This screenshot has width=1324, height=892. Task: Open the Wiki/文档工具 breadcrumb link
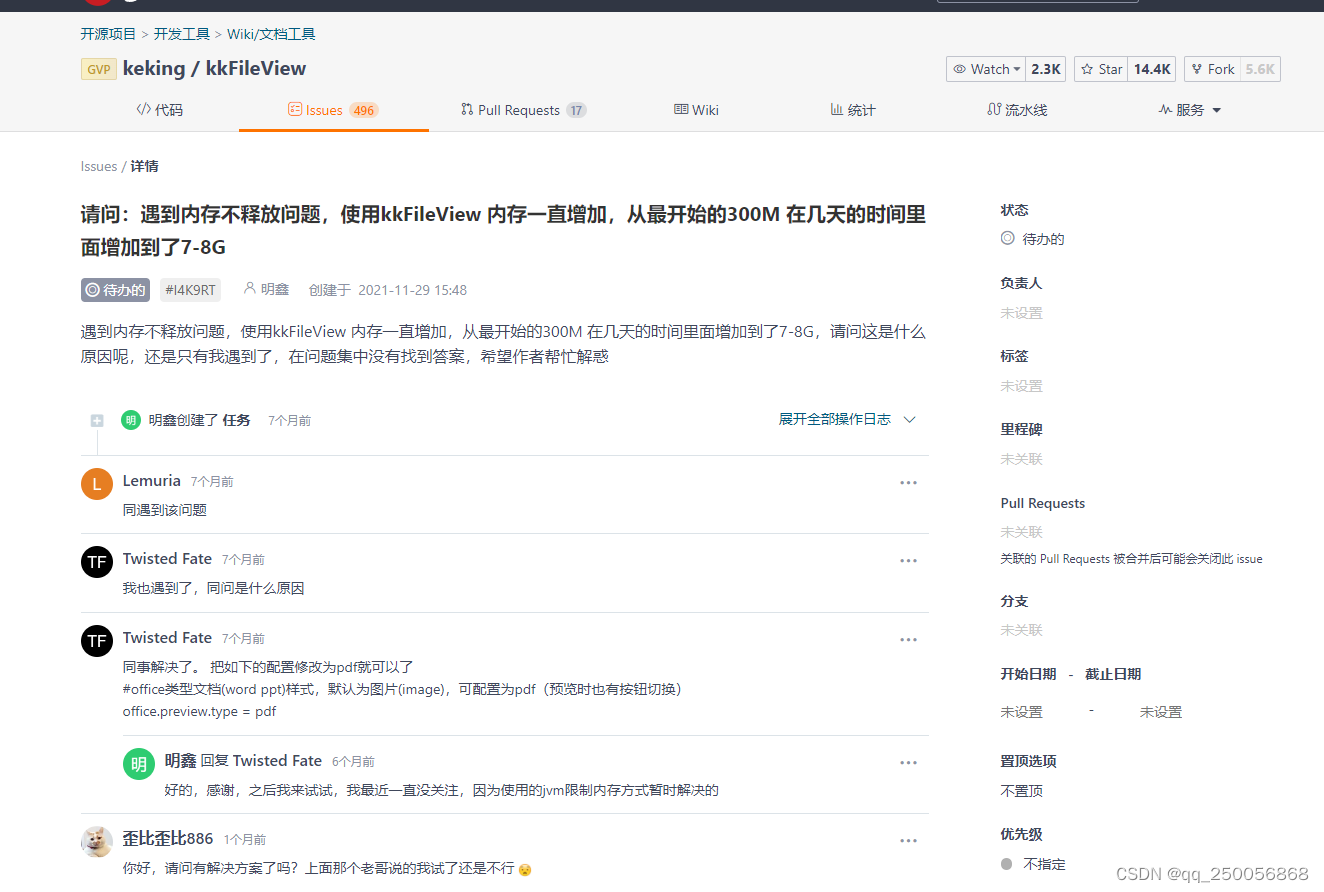pyautogui.click(x=271, y=34)
